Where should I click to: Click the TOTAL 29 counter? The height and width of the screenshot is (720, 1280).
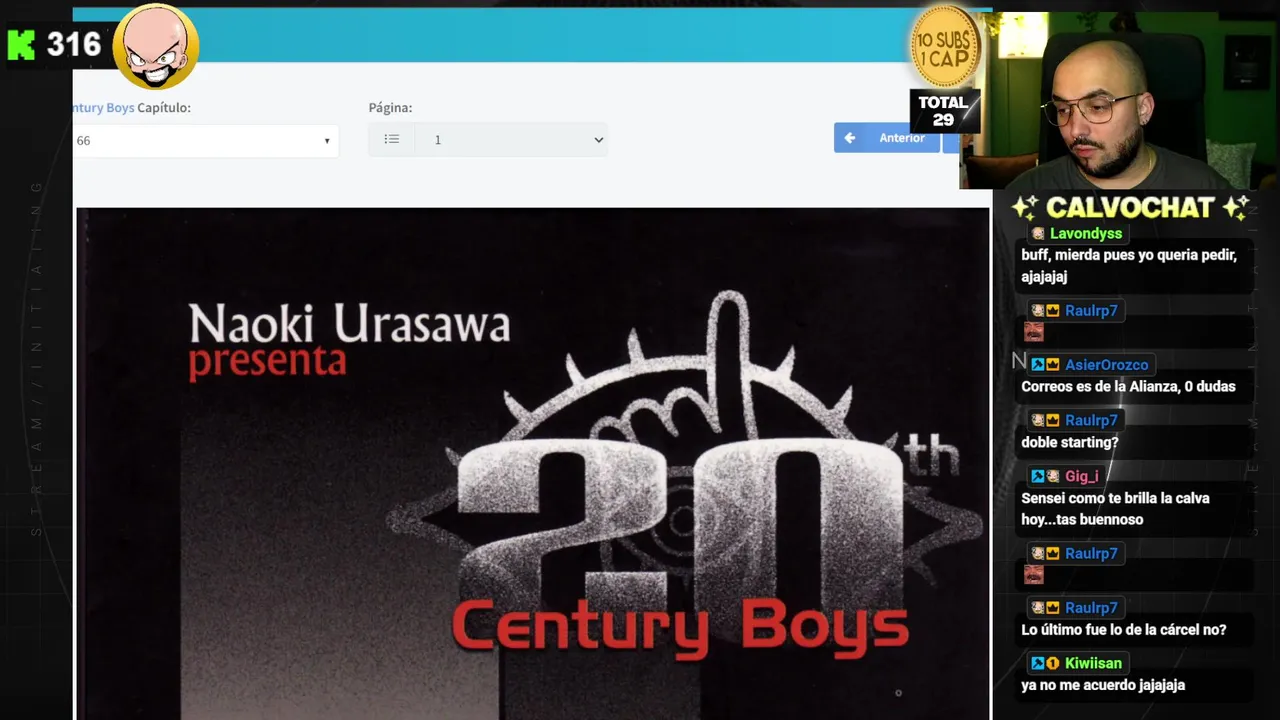943,111
